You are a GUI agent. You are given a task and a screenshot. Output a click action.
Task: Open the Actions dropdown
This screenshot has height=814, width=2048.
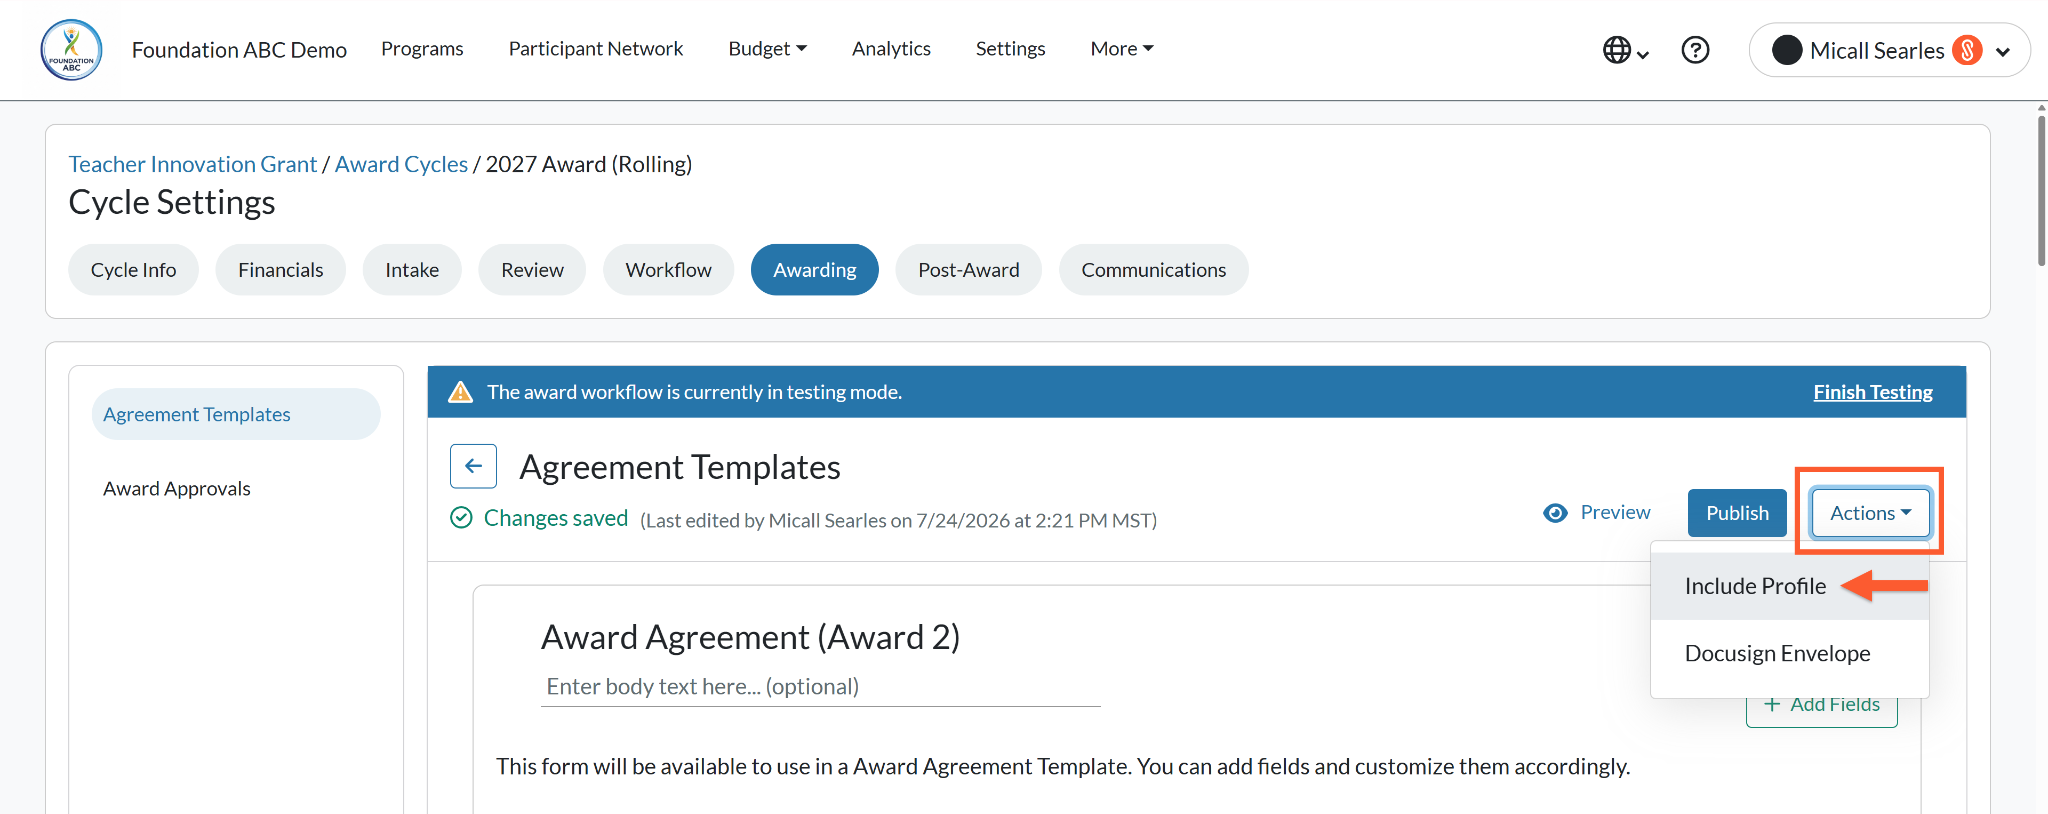[x=1870, y=513]
